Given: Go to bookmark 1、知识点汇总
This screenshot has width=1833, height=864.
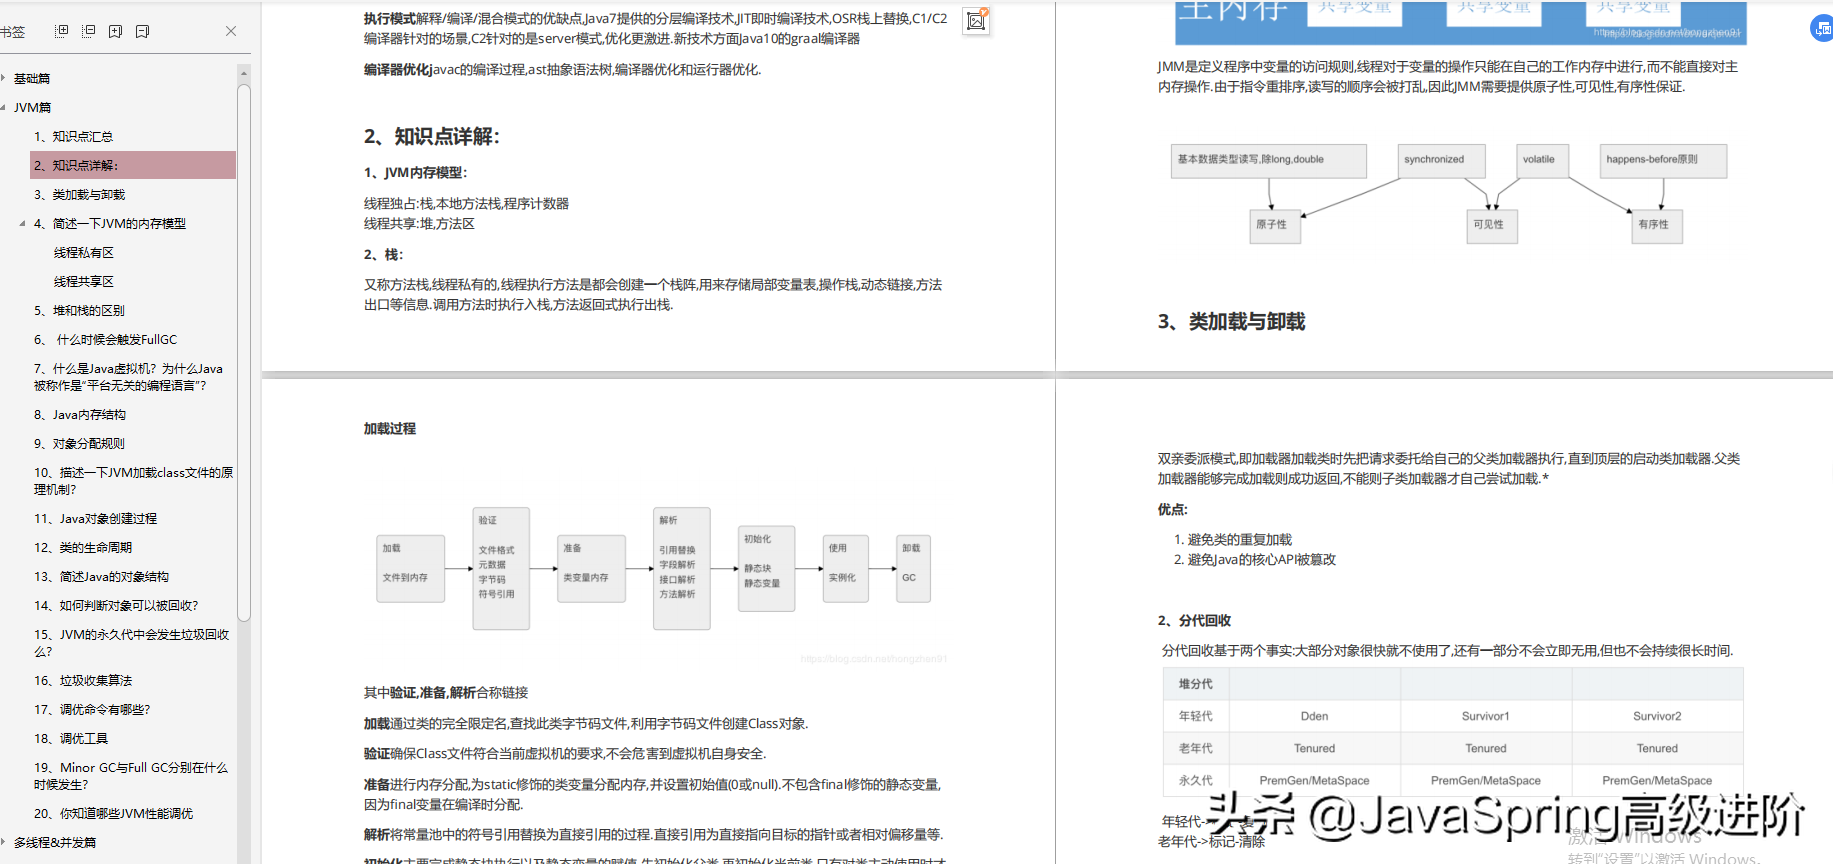Looking at the screenshot, I should (73, 136).
